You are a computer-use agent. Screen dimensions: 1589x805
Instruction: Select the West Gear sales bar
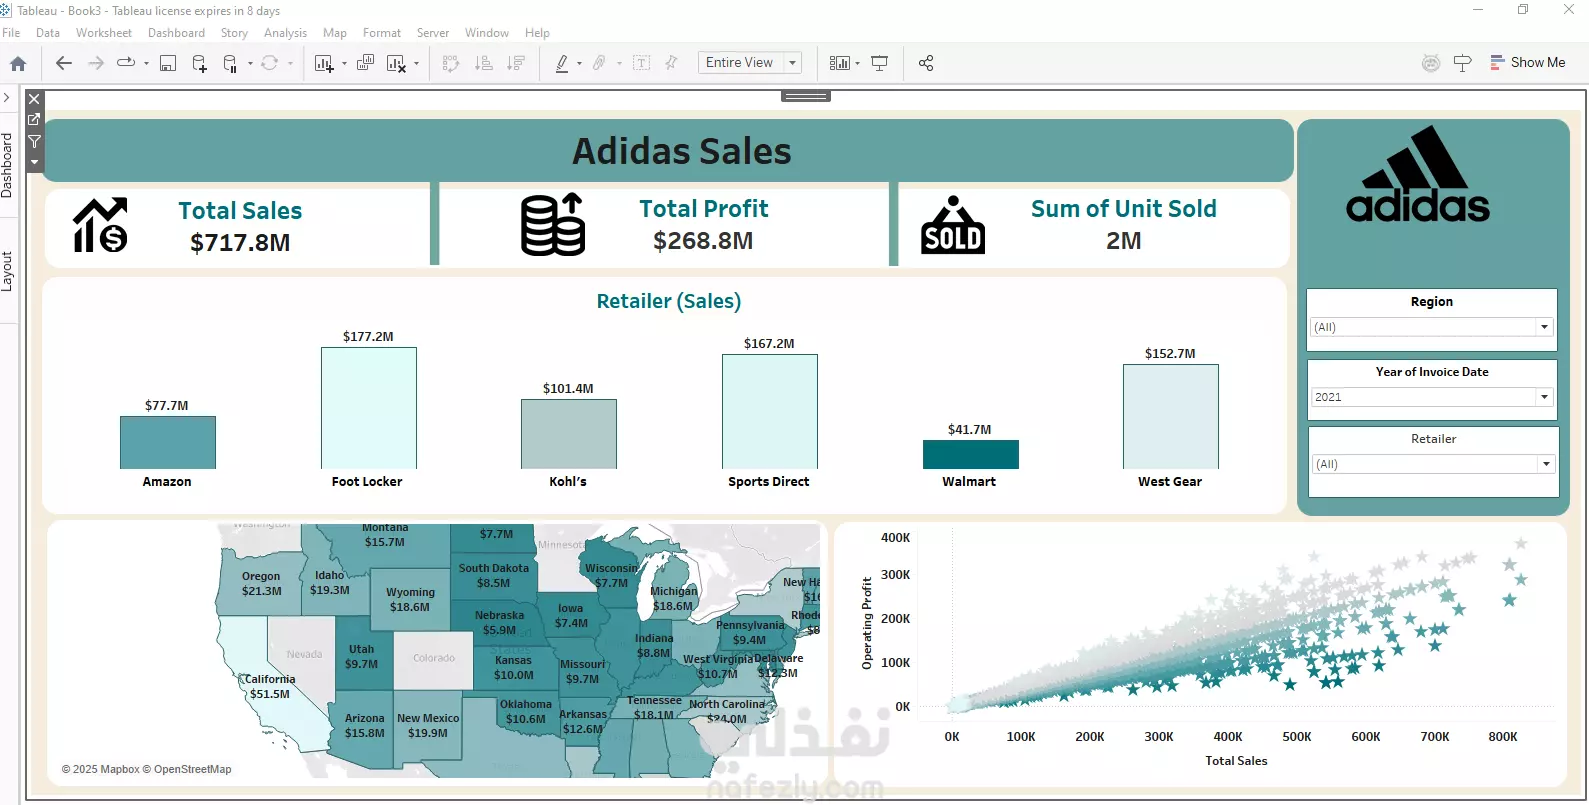coord(1171,416)
